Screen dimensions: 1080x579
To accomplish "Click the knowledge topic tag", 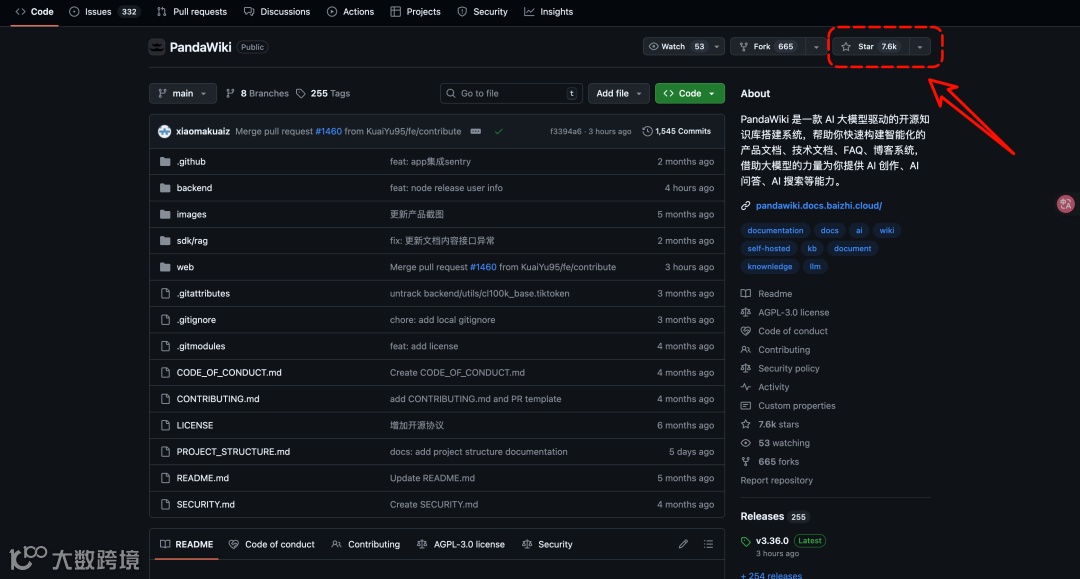I will (x=769, y=266).
